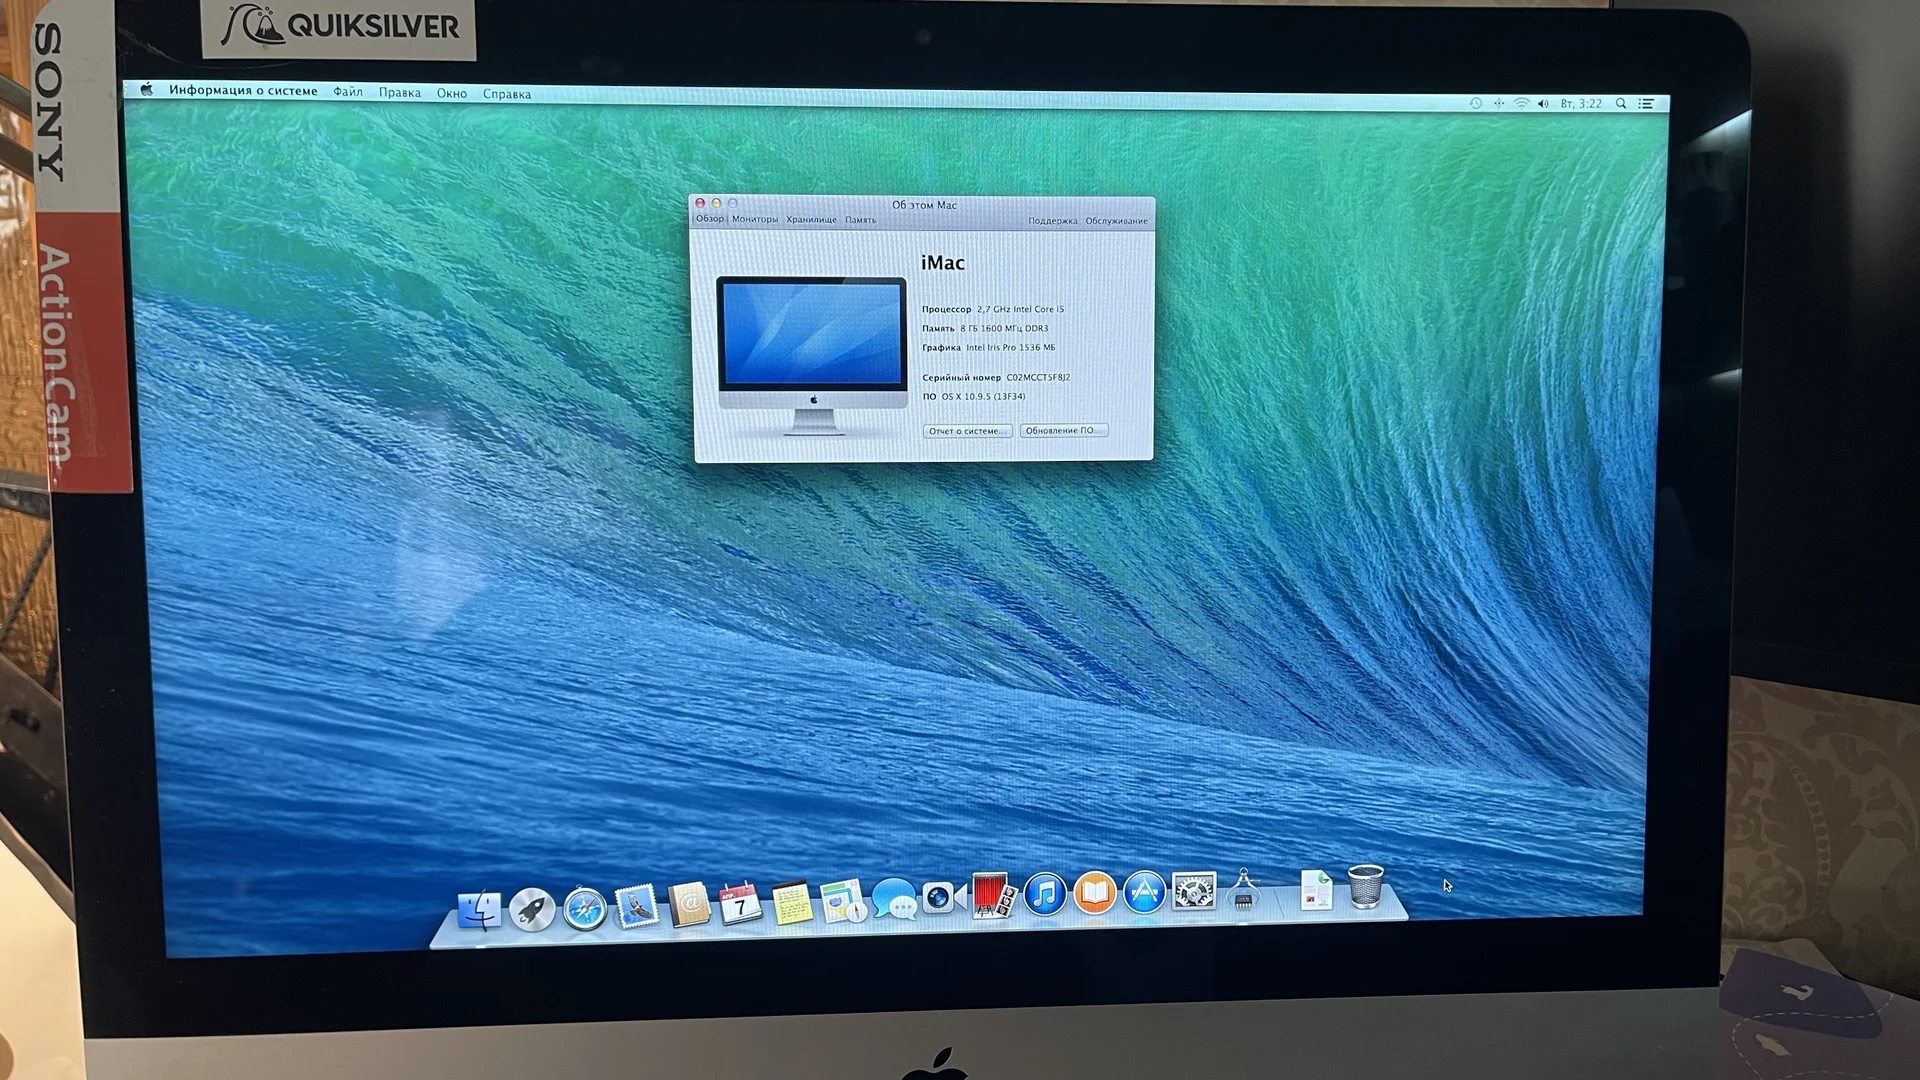1920x1080 pixels.
Task: Click System Information chip icon in Dock
Action: tap(1243, 889)
